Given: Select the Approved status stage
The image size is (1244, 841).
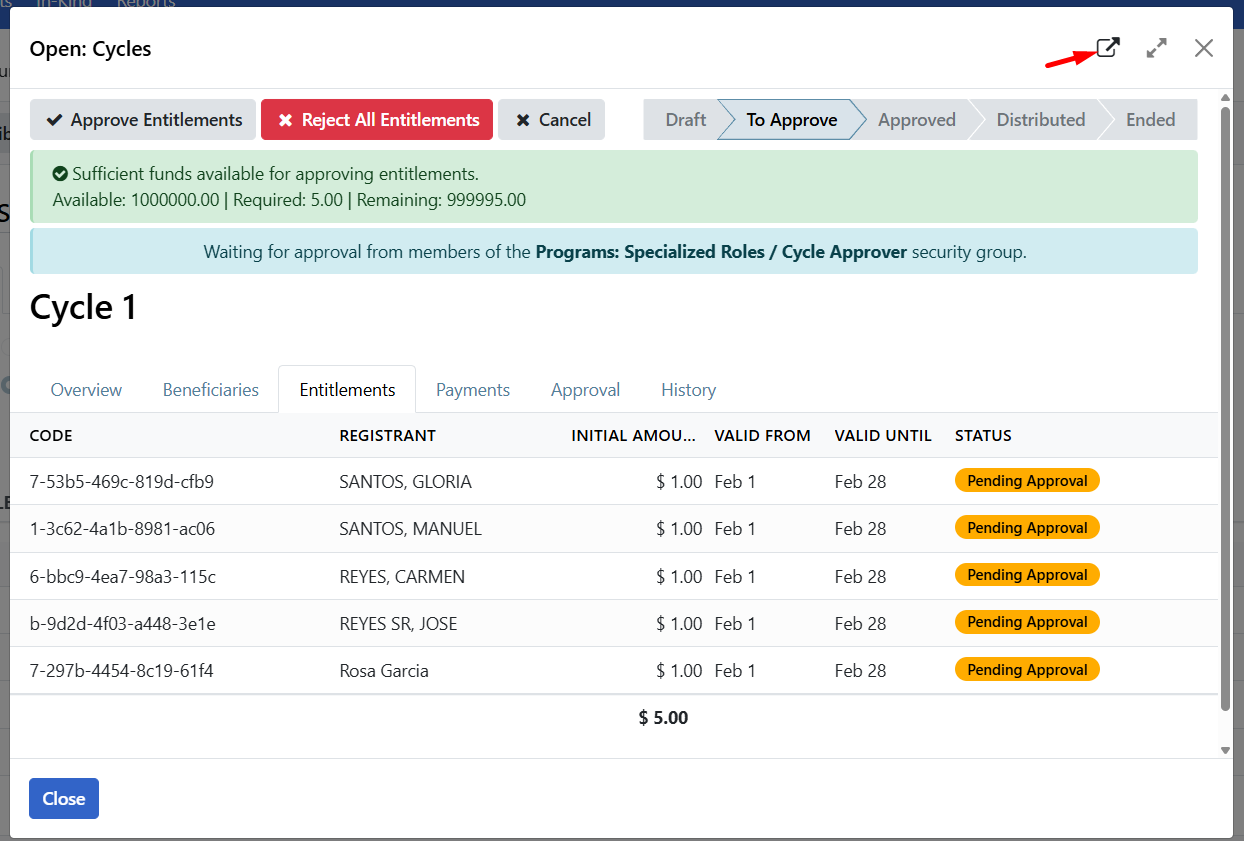Looking at the screenshot, I should 916,120.
